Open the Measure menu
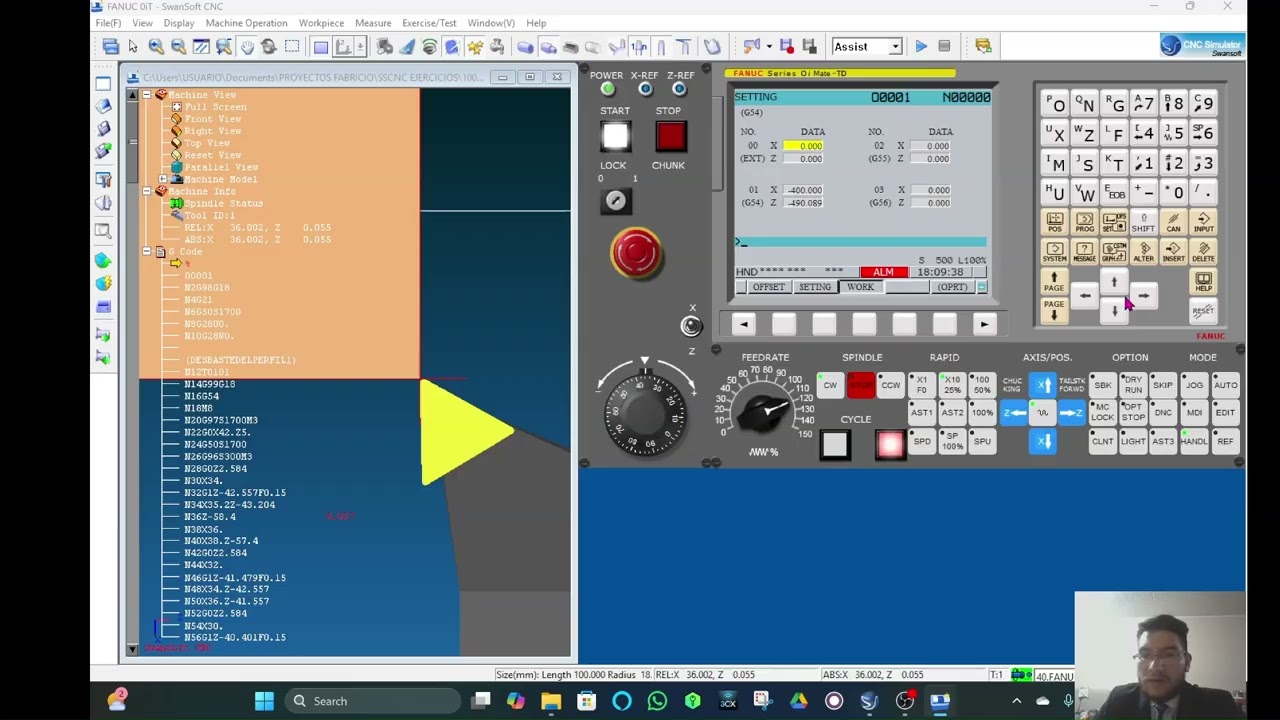 click(373, 23)
